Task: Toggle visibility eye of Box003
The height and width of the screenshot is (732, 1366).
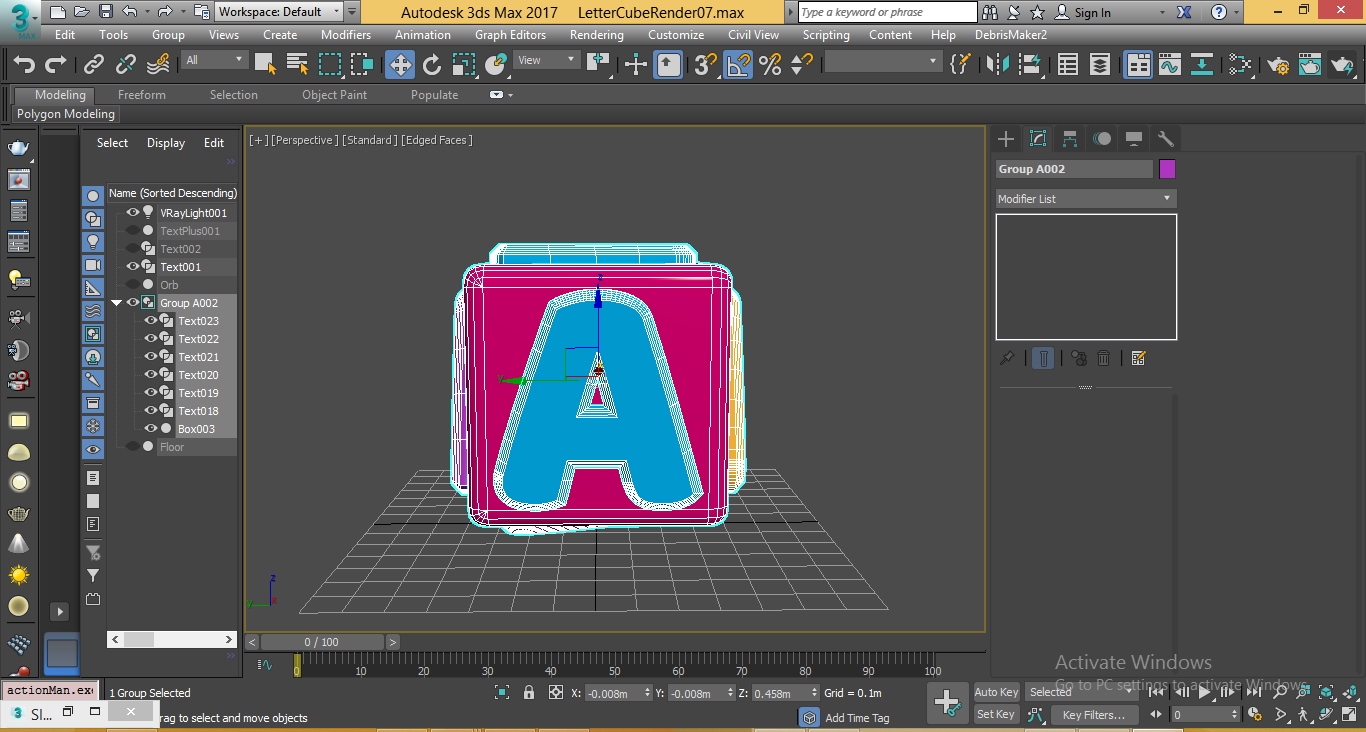Action: point(150,429)
